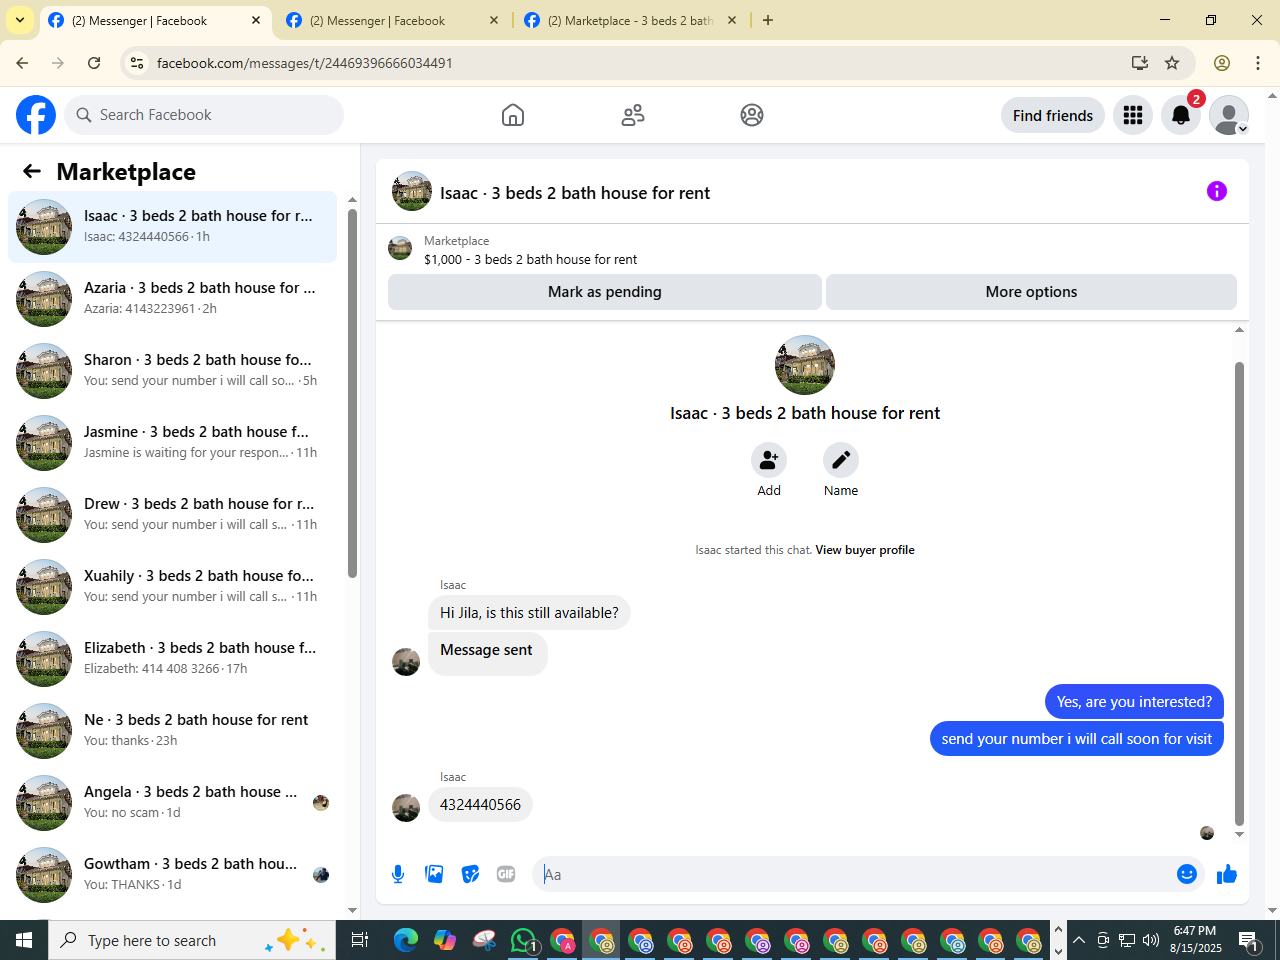Open the install app icon in address bar
The width and height of the screenshot is (1280, 960).
1140,63
